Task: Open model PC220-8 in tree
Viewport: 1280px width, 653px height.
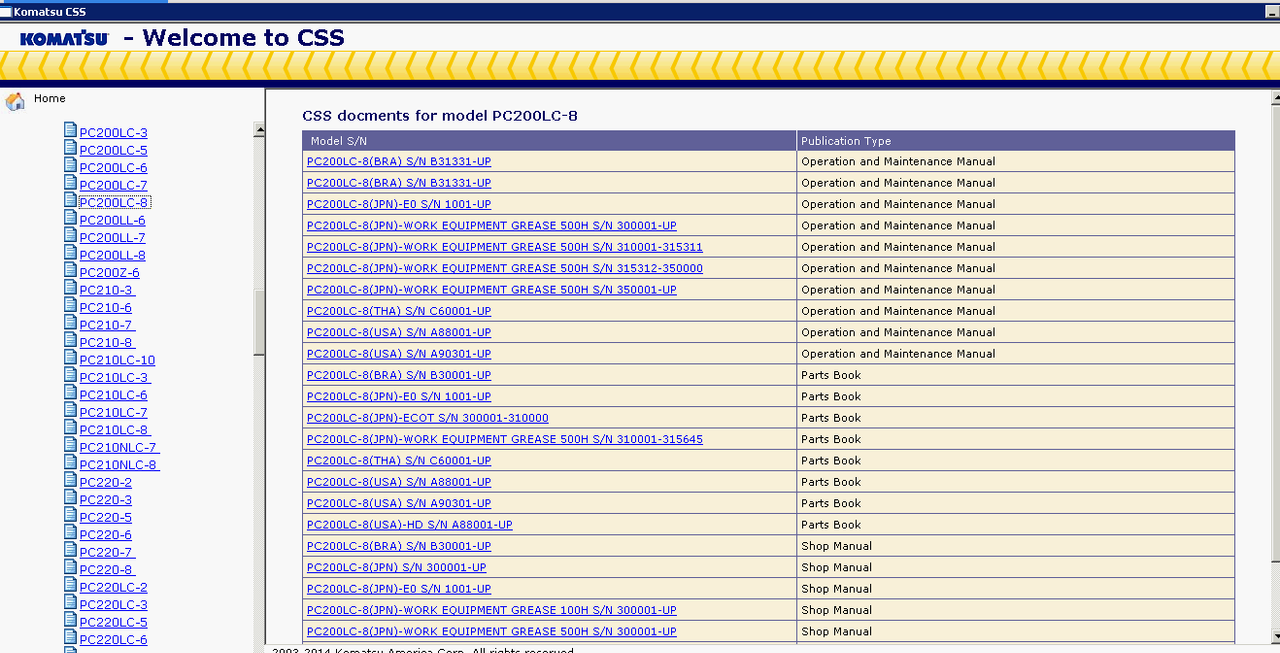Action: [x=105, y=570]
